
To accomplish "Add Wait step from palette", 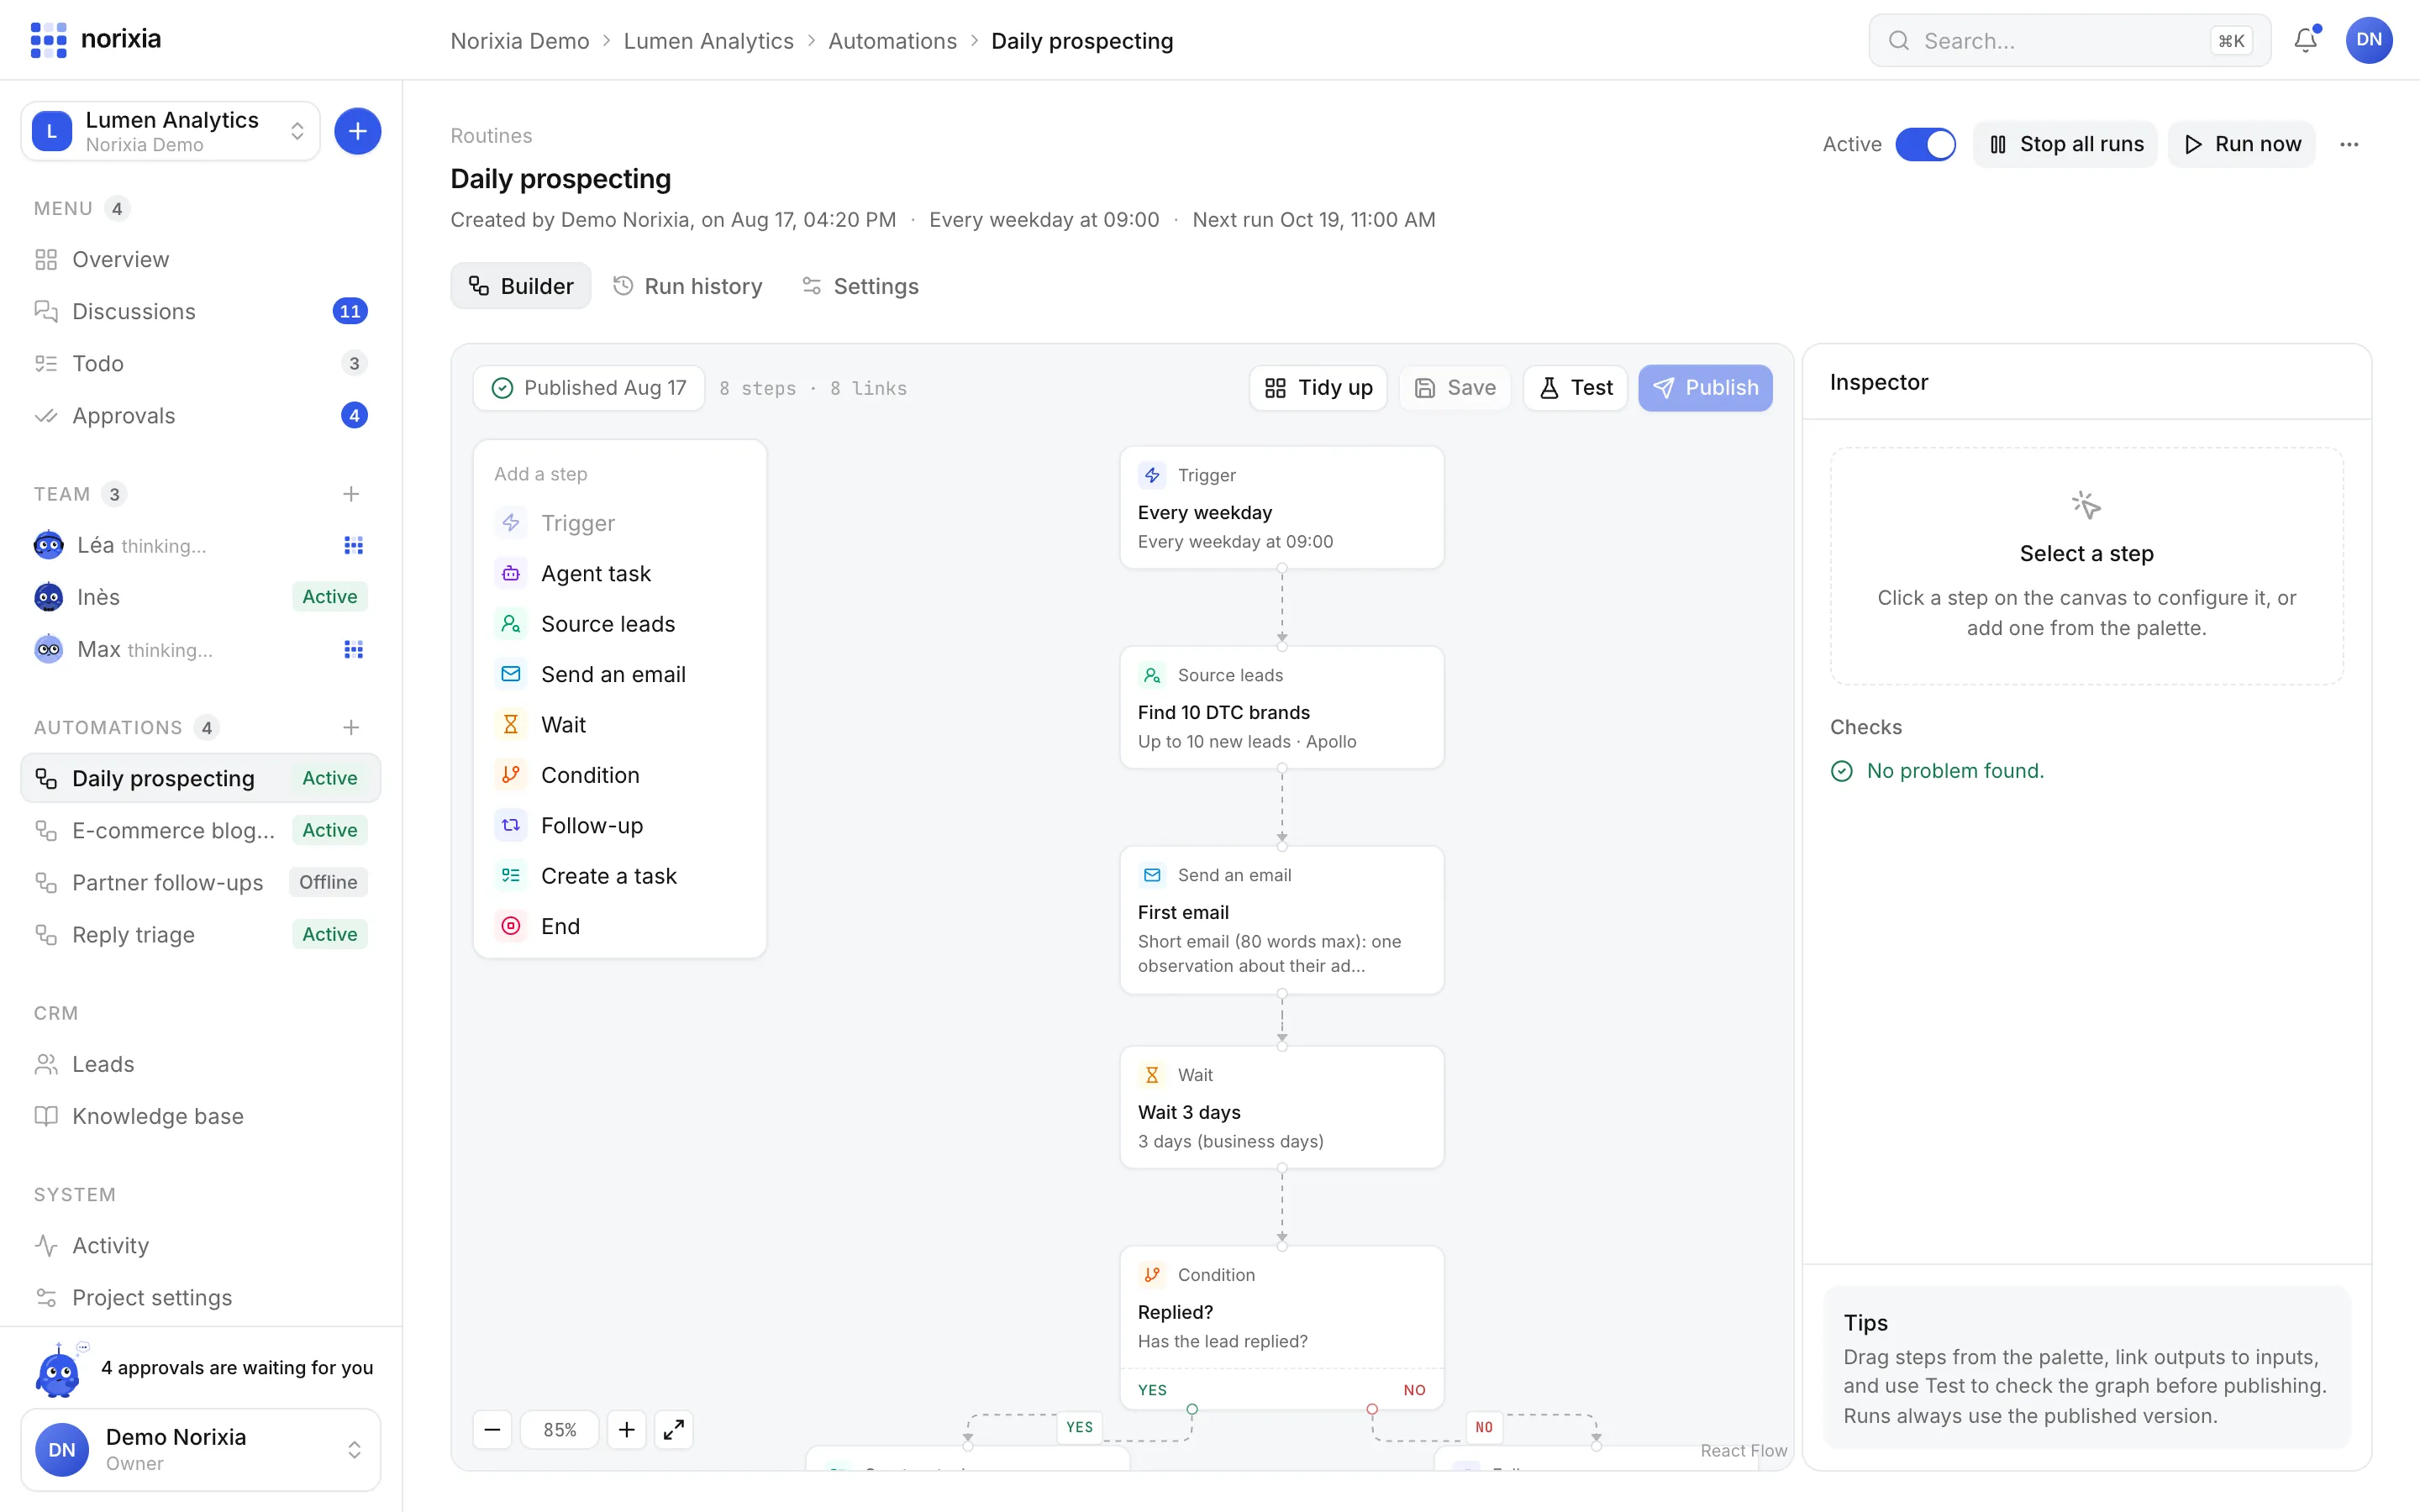I will pyautogui.click(x=620, y=724).
